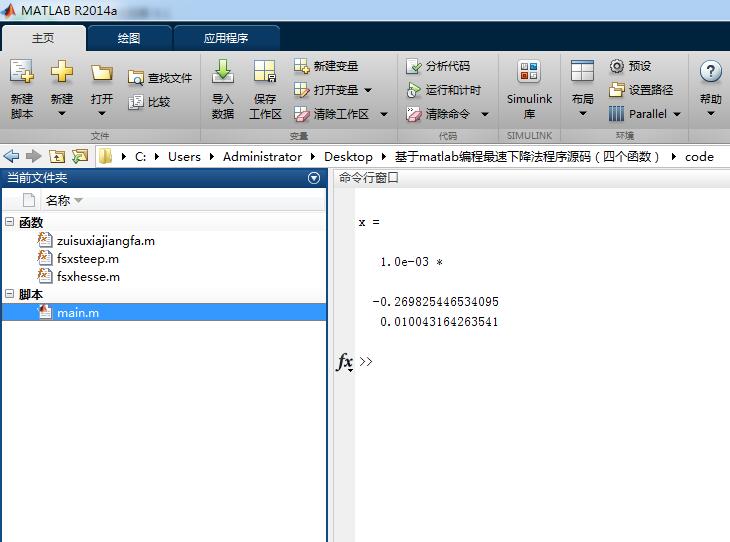Viewport: 730px width, 542px height.
Task: Click the Help (帮助) question mark icon
Action: tap(710, 72)
